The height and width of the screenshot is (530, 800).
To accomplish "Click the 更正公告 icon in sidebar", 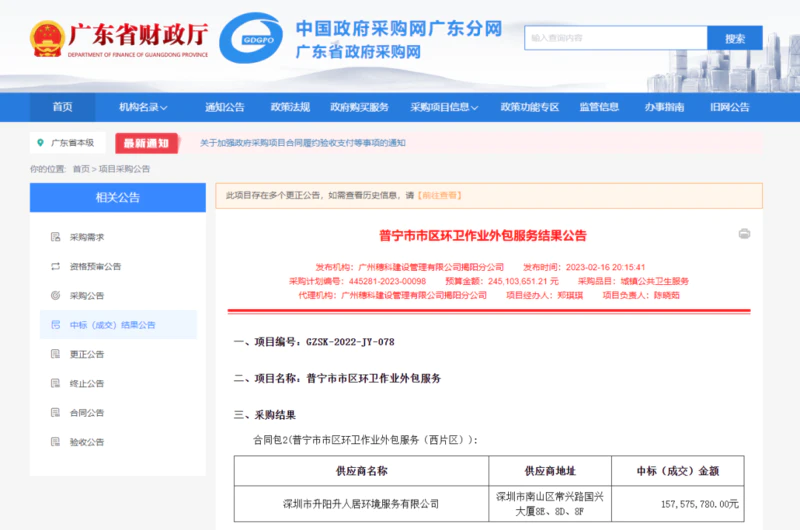I will click(x=55, y=354).
